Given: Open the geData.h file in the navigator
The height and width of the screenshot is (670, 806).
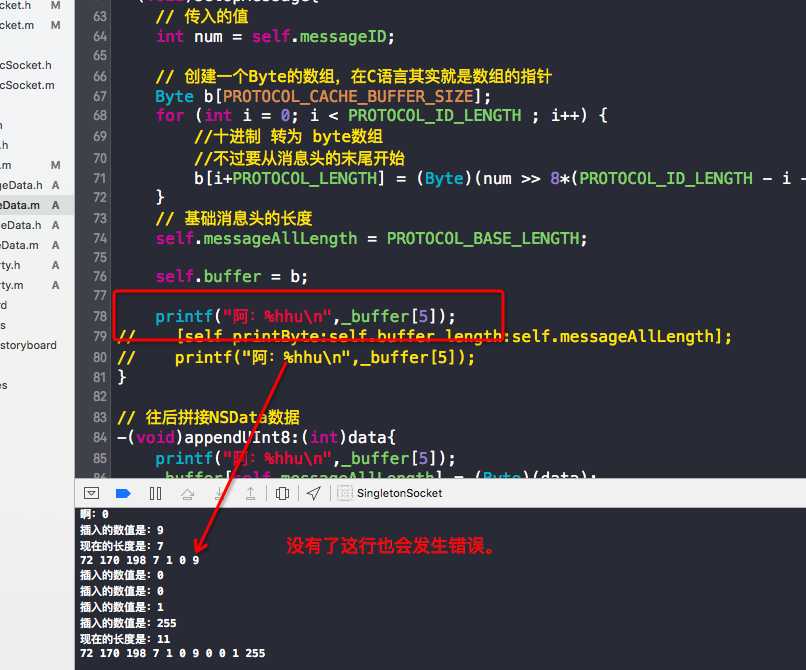Looking at the screenshot, I should (x=22, y=185).
